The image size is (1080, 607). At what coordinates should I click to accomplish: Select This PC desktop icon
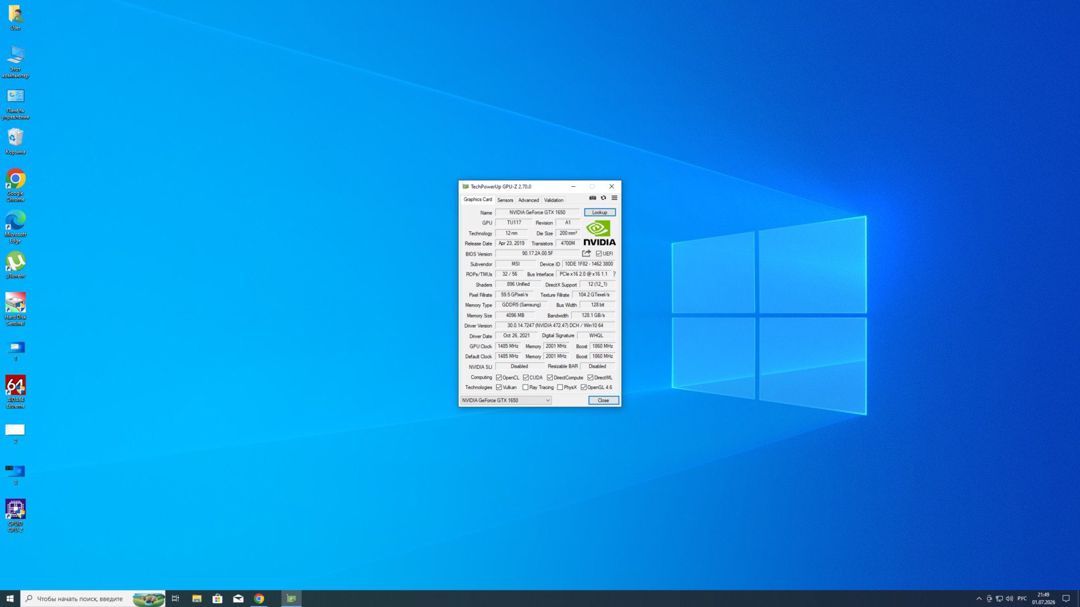tap(15, 62)
